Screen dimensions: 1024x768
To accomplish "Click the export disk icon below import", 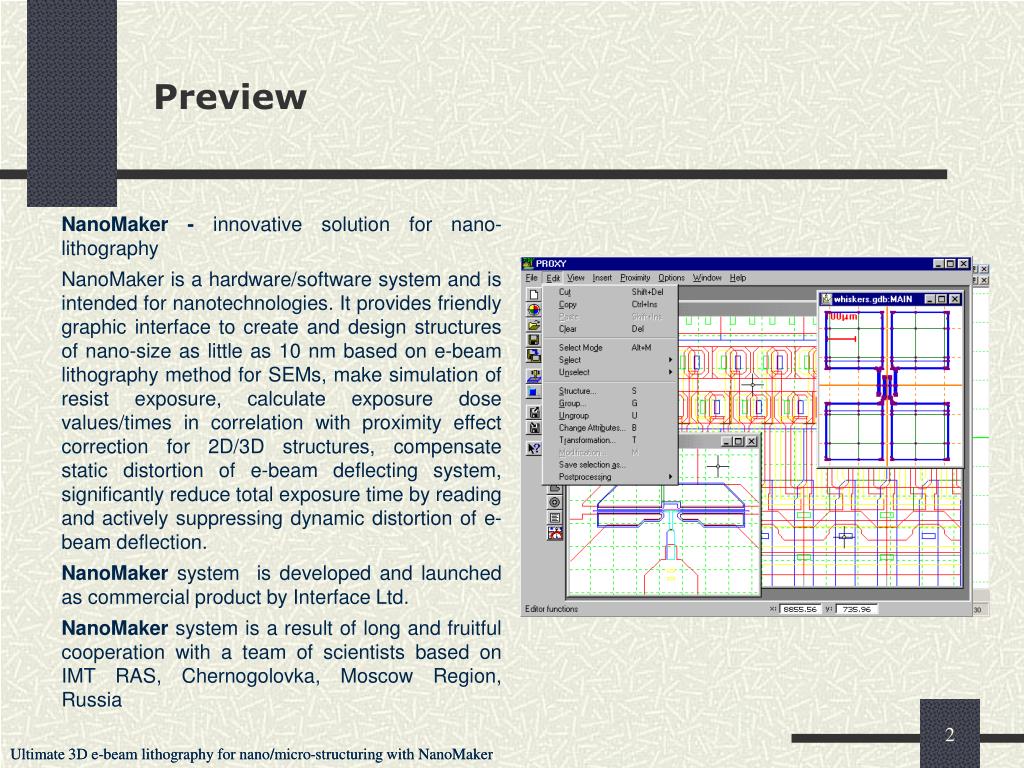I will pyautogui.click(x=534, y=428).
